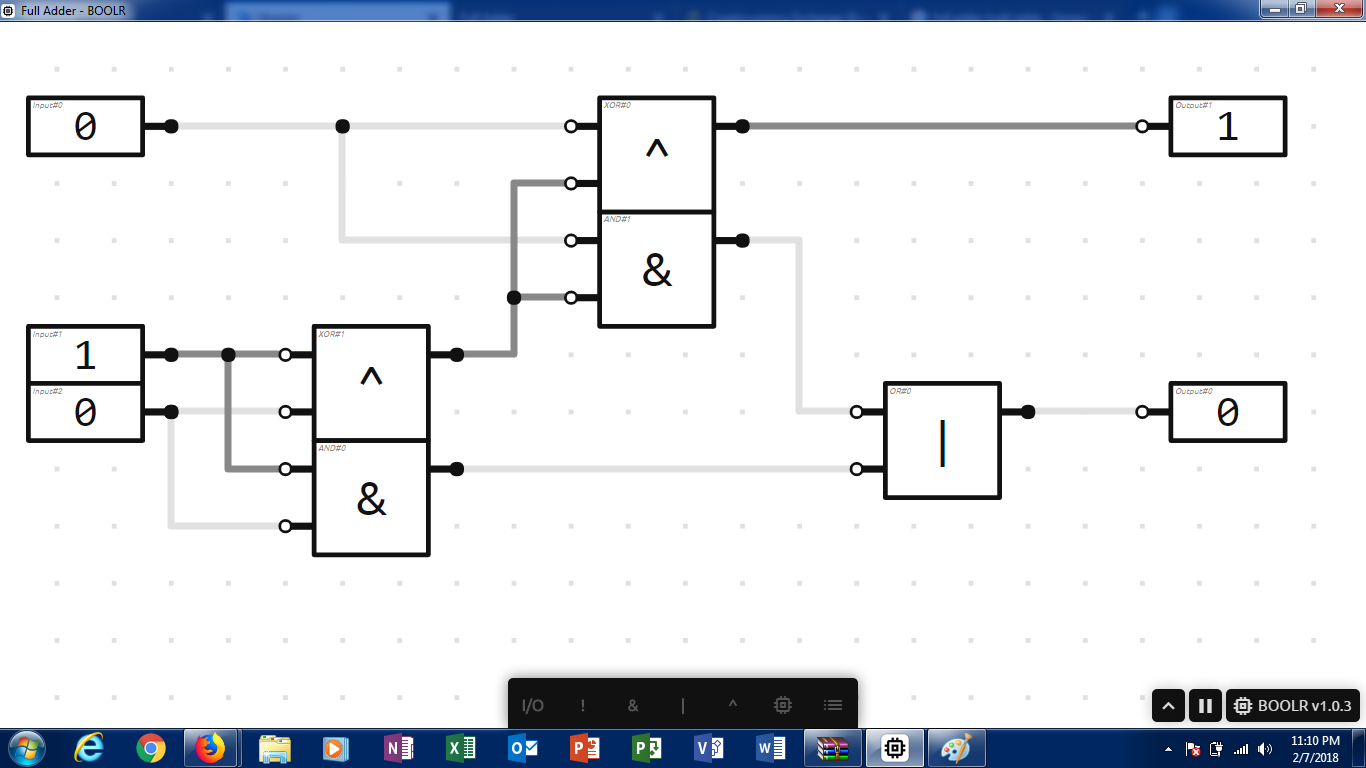Open network signal tray icon
Image resolution: width=1366 pixels, height=768 pixels.
pos(1241,749)
